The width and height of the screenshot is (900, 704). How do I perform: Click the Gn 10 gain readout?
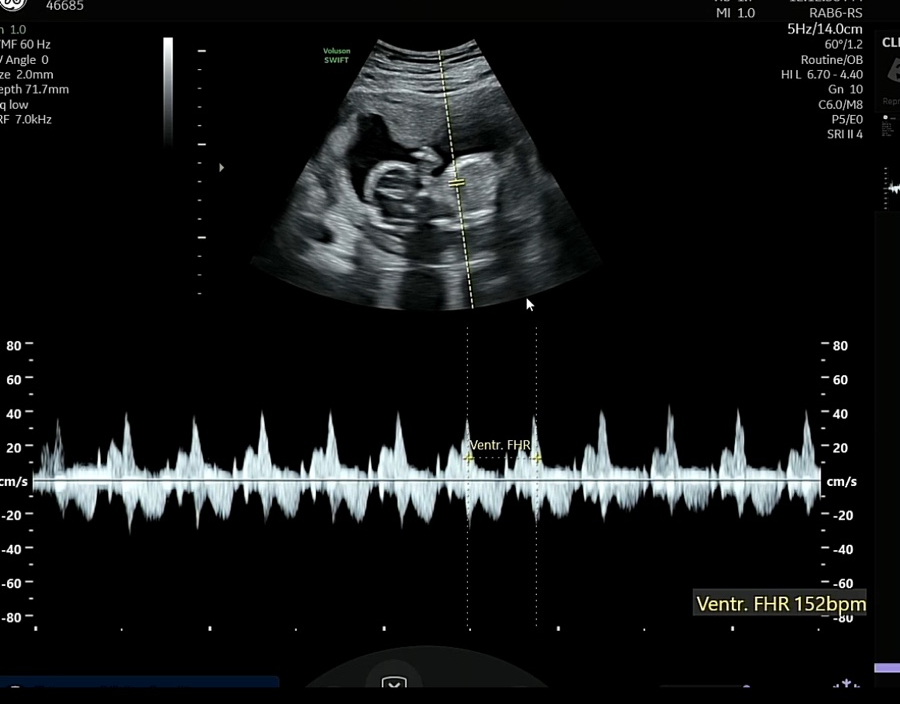tap(845, 89)
